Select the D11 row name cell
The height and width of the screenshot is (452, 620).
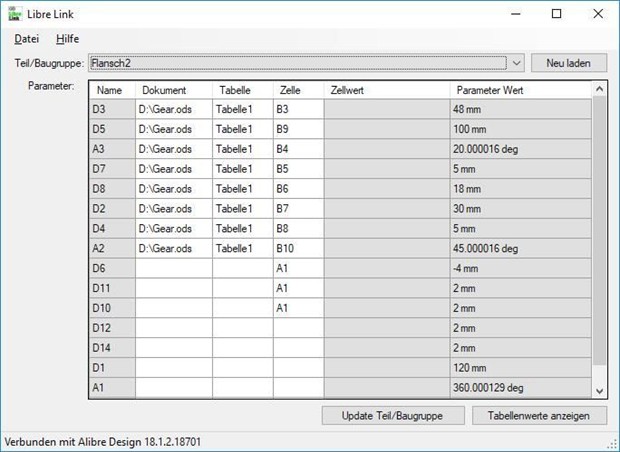(x=112, y=288)
